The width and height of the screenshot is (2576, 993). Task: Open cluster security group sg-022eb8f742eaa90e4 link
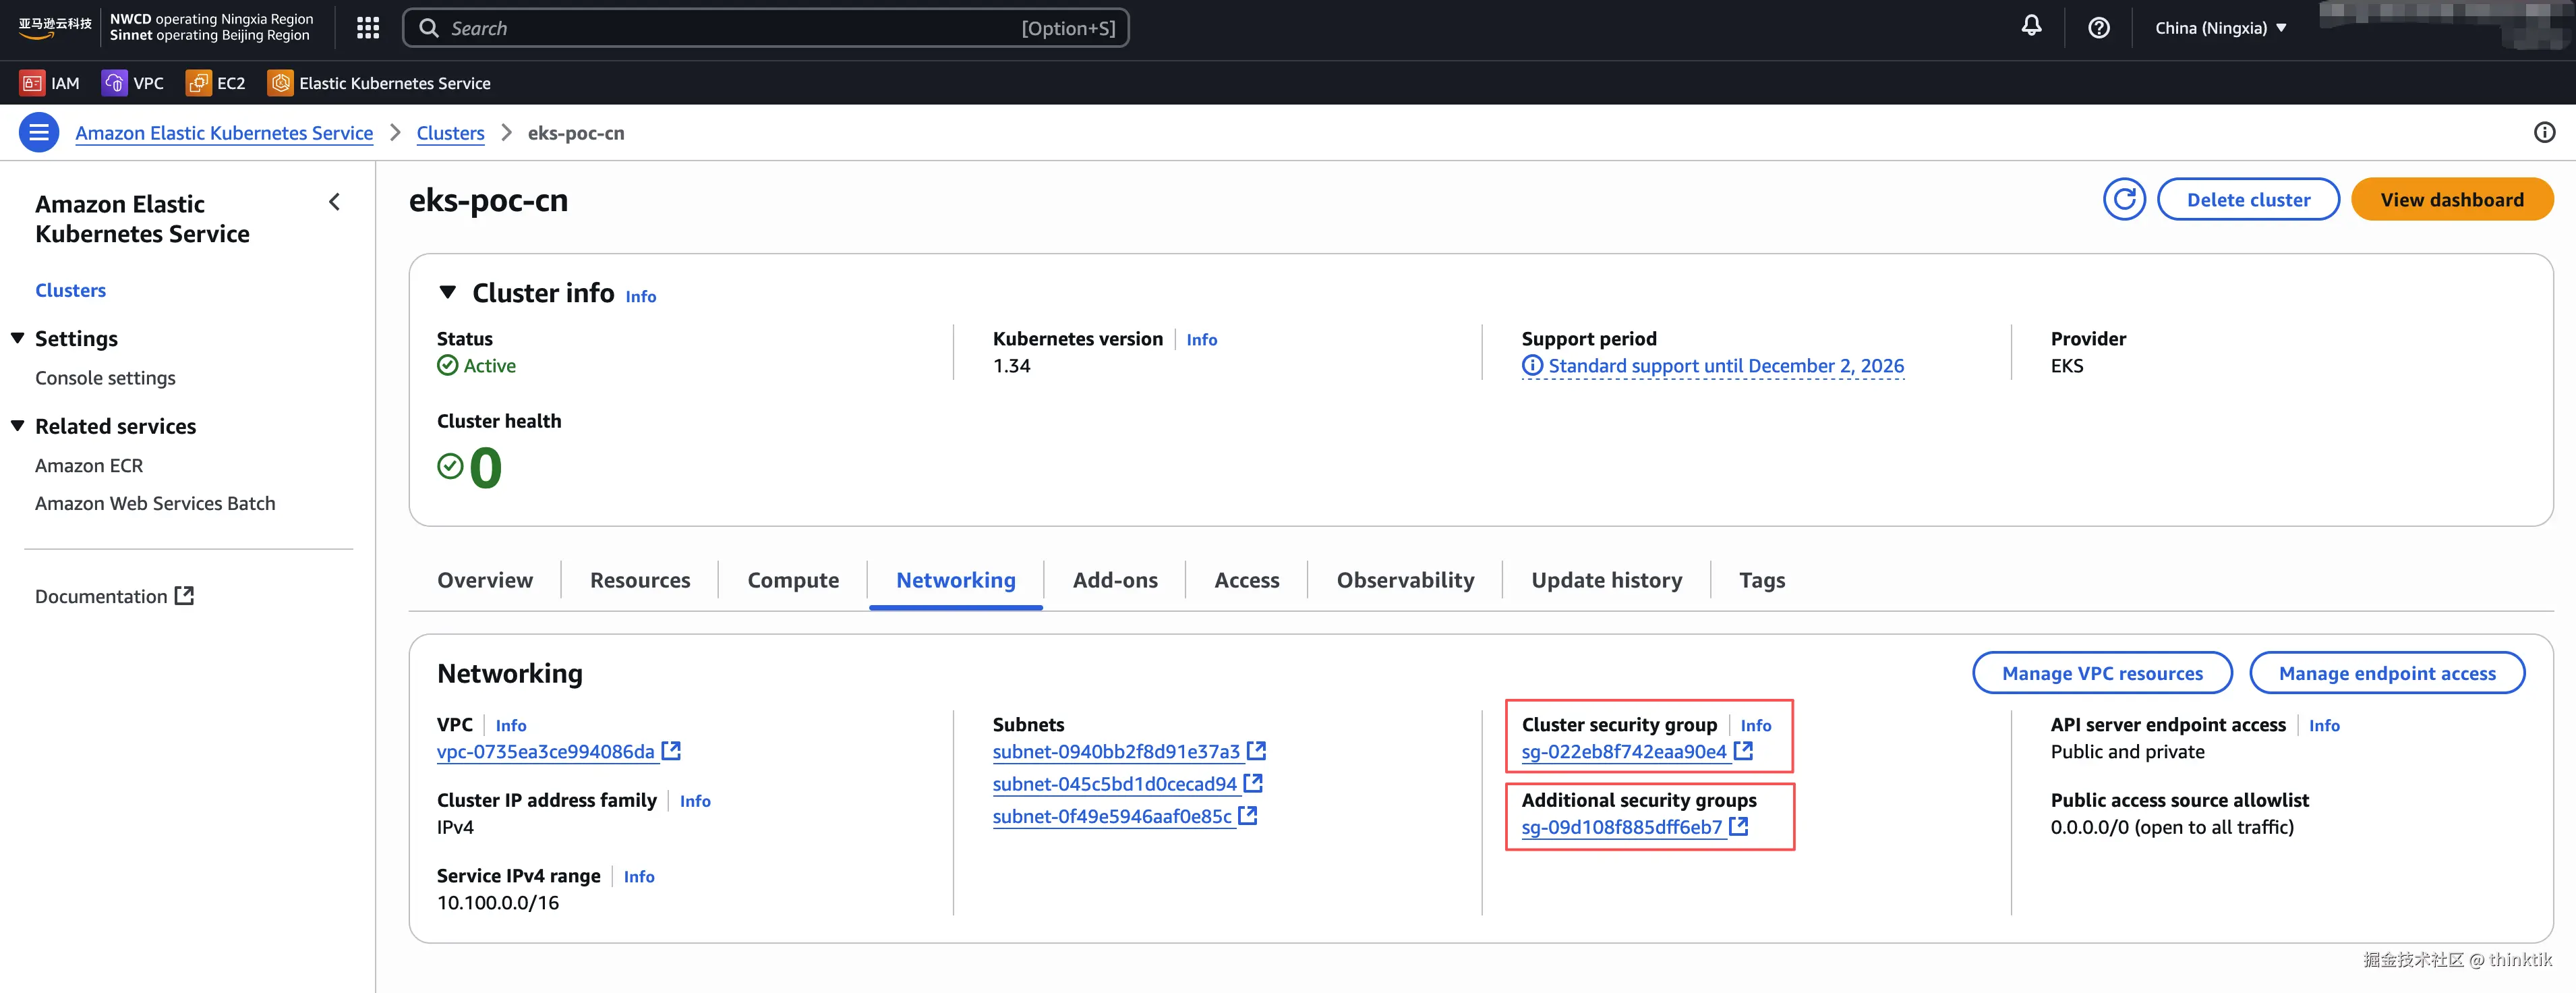(1623, 752)
